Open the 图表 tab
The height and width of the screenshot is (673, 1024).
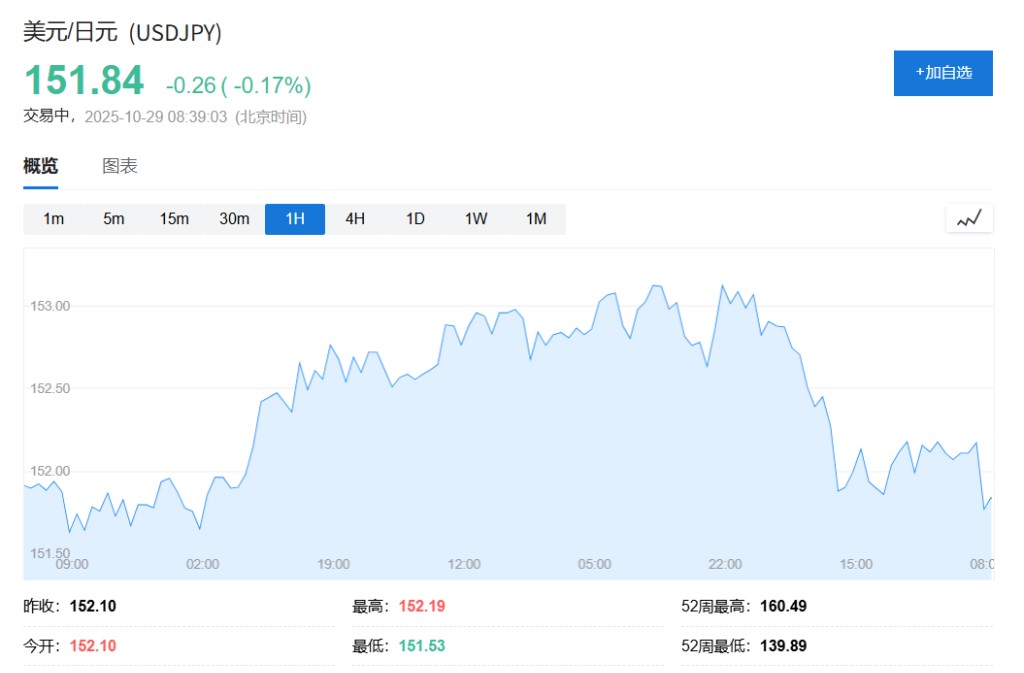click(120, 166)
